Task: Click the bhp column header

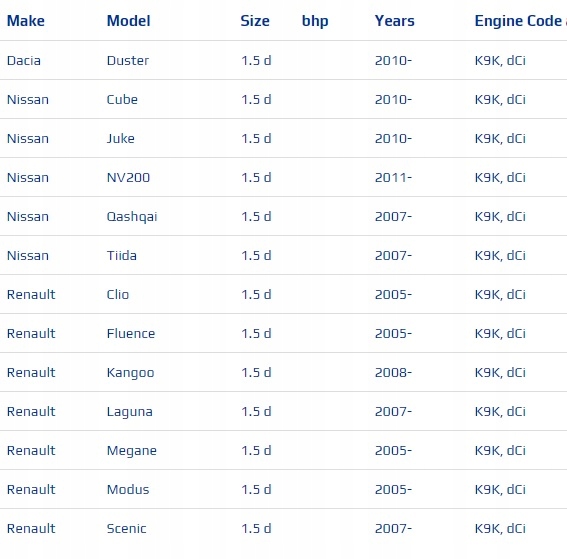Action: coord(315,21)
